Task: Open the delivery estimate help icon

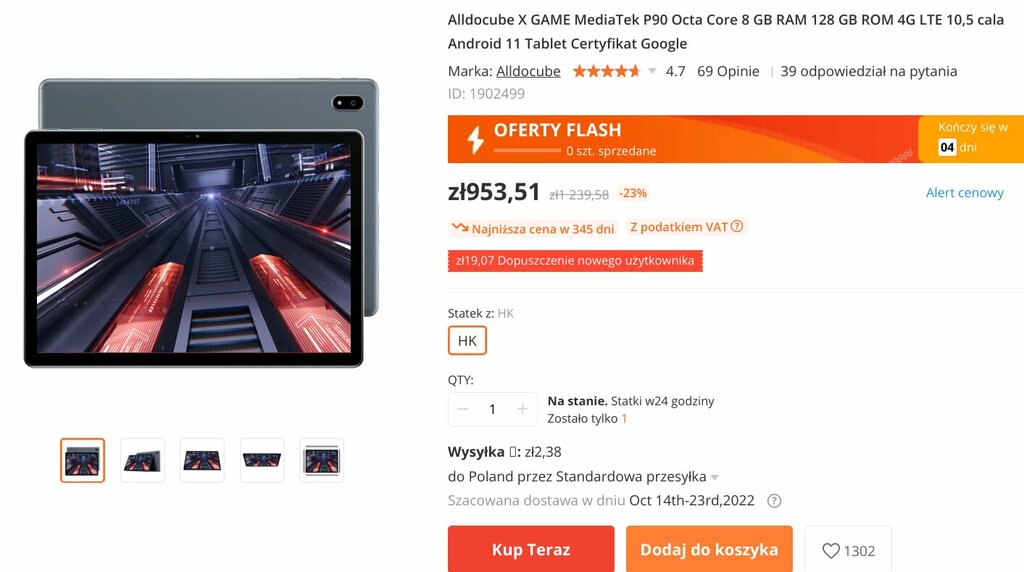Action: pos(774,501)
